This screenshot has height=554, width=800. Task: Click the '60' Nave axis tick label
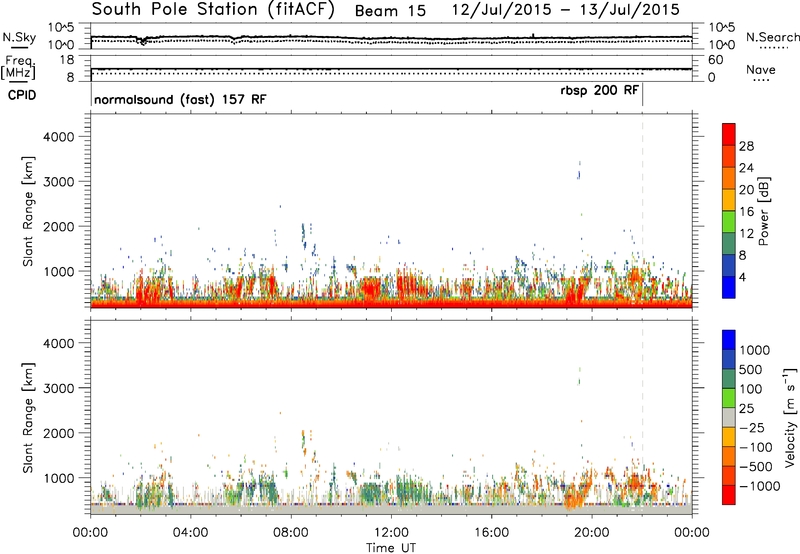(x=715, y=60)
